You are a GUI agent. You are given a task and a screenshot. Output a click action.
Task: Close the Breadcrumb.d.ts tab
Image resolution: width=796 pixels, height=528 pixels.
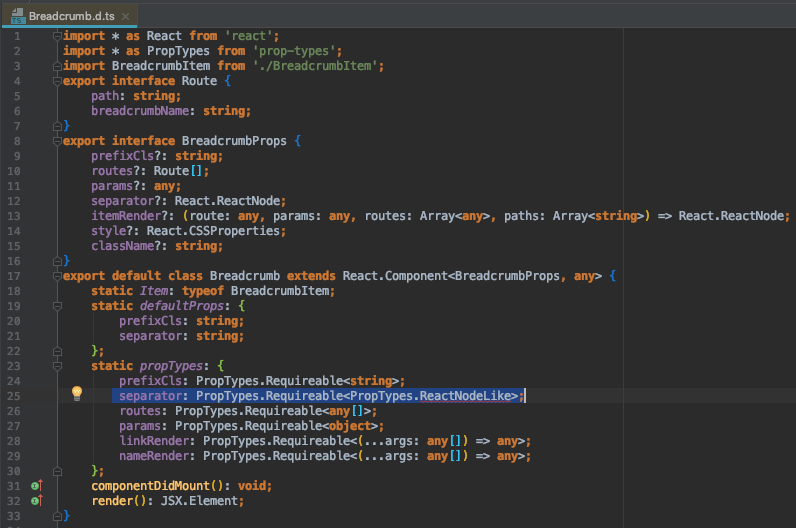click(125, 16)
